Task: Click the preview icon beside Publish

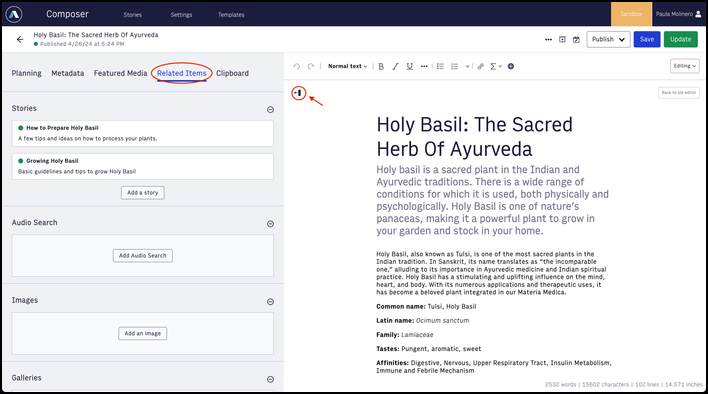Action: (x=562, y=40)
